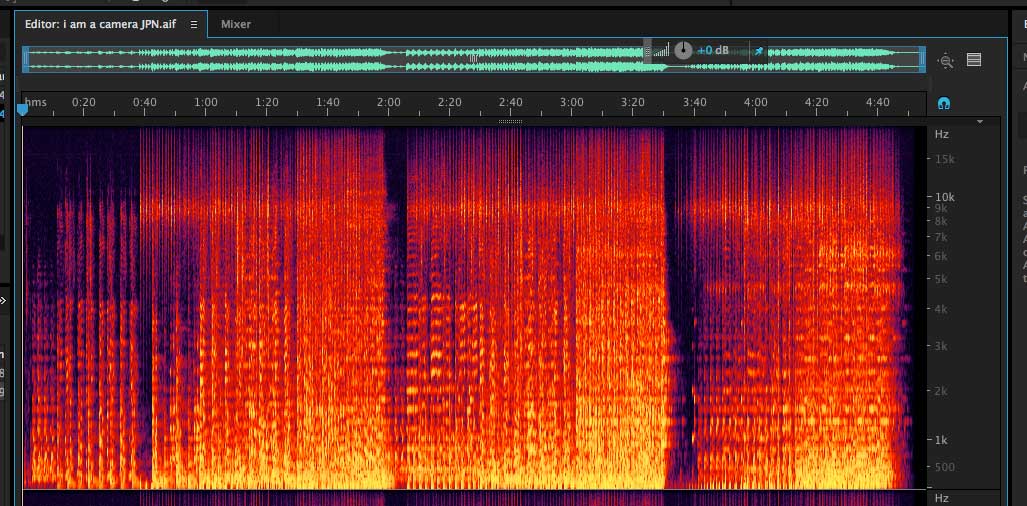Click the hms time format label
Viewport: 1027px width, 506px height.
tap(36, 102)
